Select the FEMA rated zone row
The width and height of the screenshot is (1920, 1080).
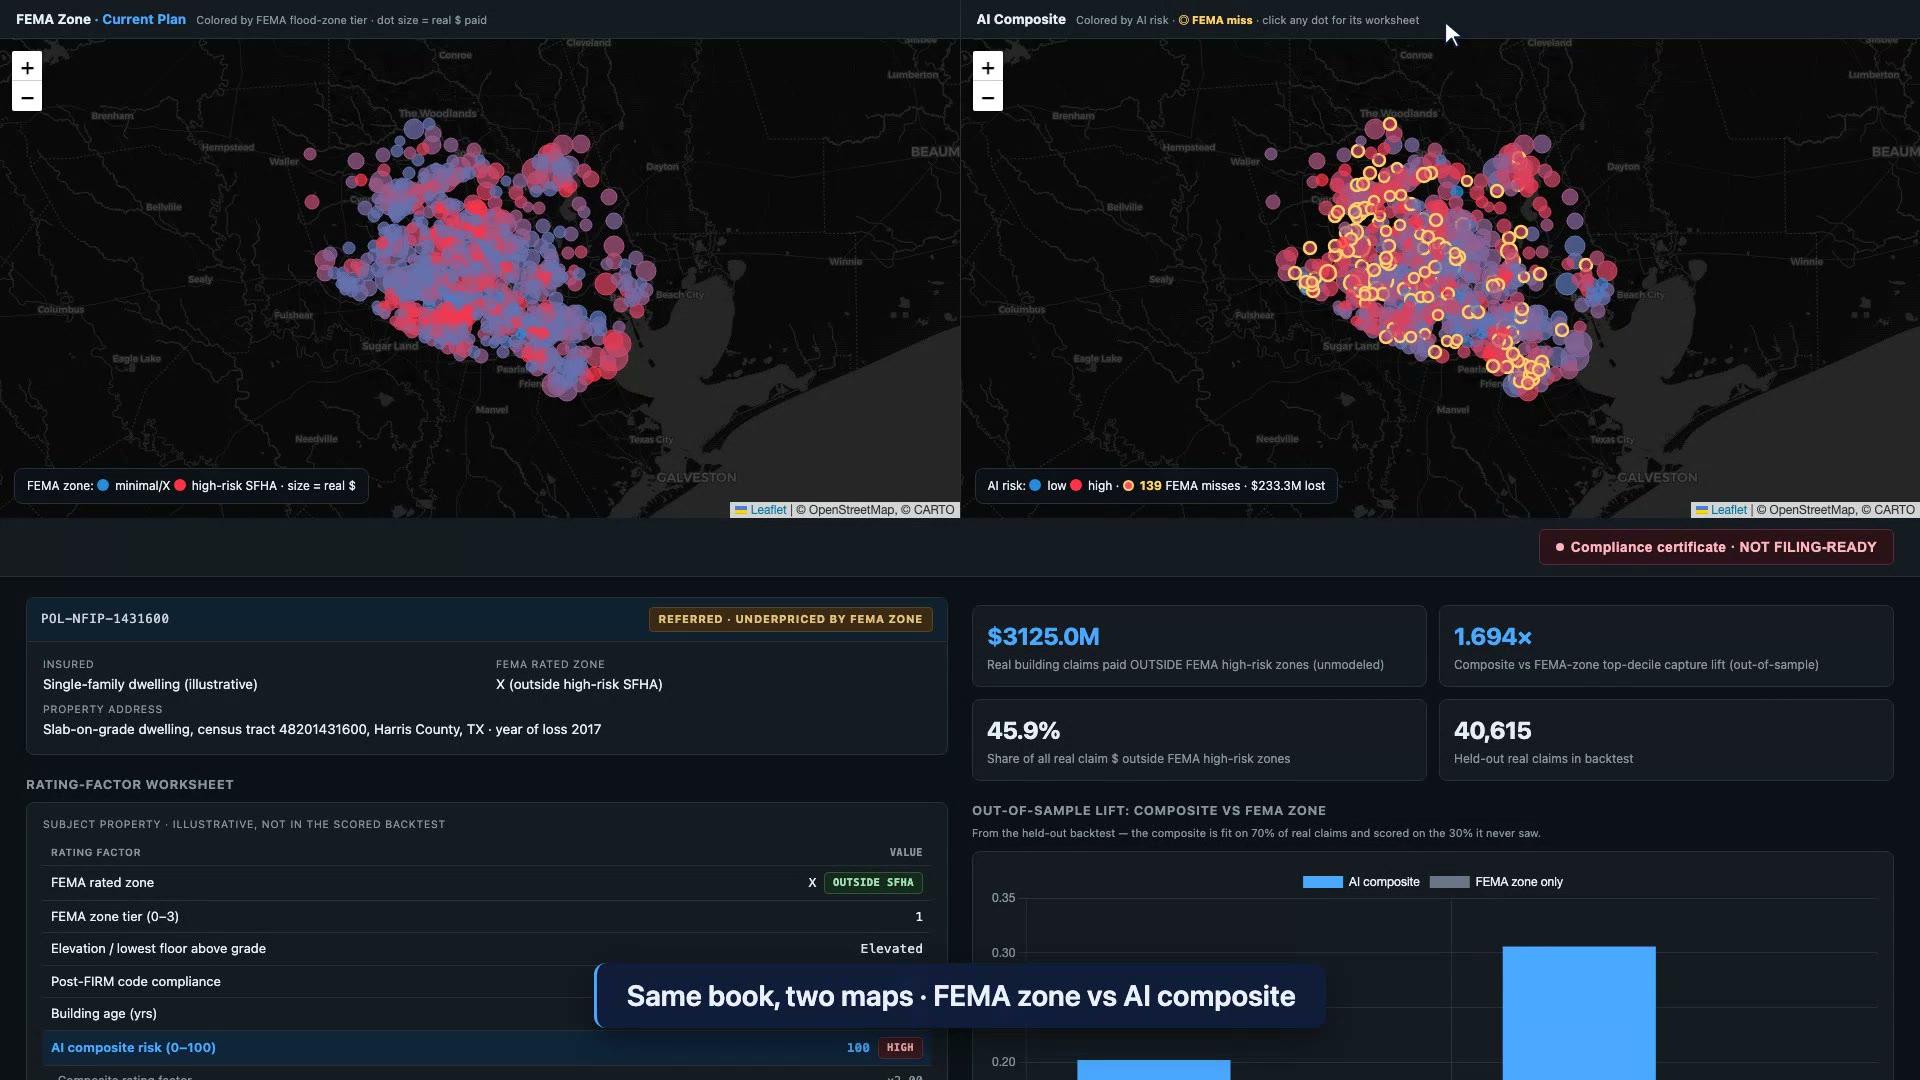click(x=486, y=882)
